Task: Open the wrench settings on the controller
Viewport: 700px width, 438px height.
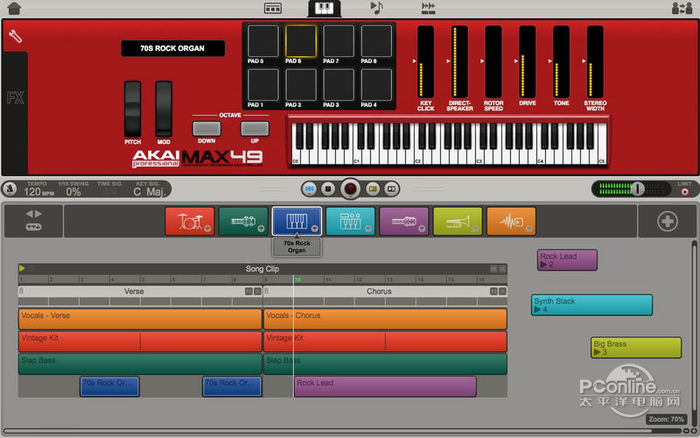Action: point(15,36)
